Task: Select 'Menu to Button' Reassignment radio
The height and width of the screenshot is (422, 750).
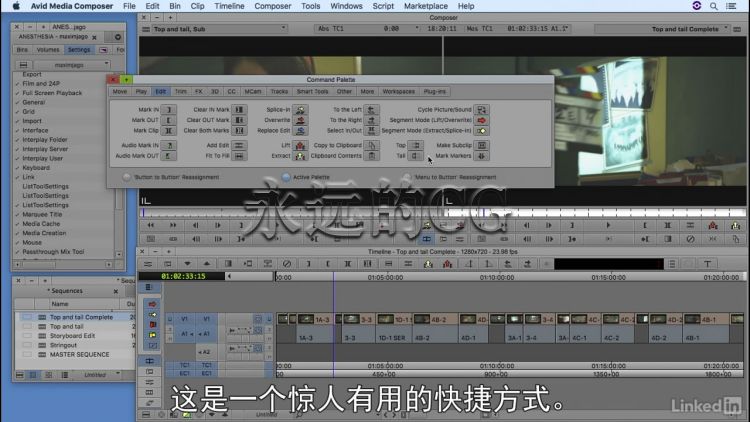Action: pyautogui.click(x=407, y=177)
